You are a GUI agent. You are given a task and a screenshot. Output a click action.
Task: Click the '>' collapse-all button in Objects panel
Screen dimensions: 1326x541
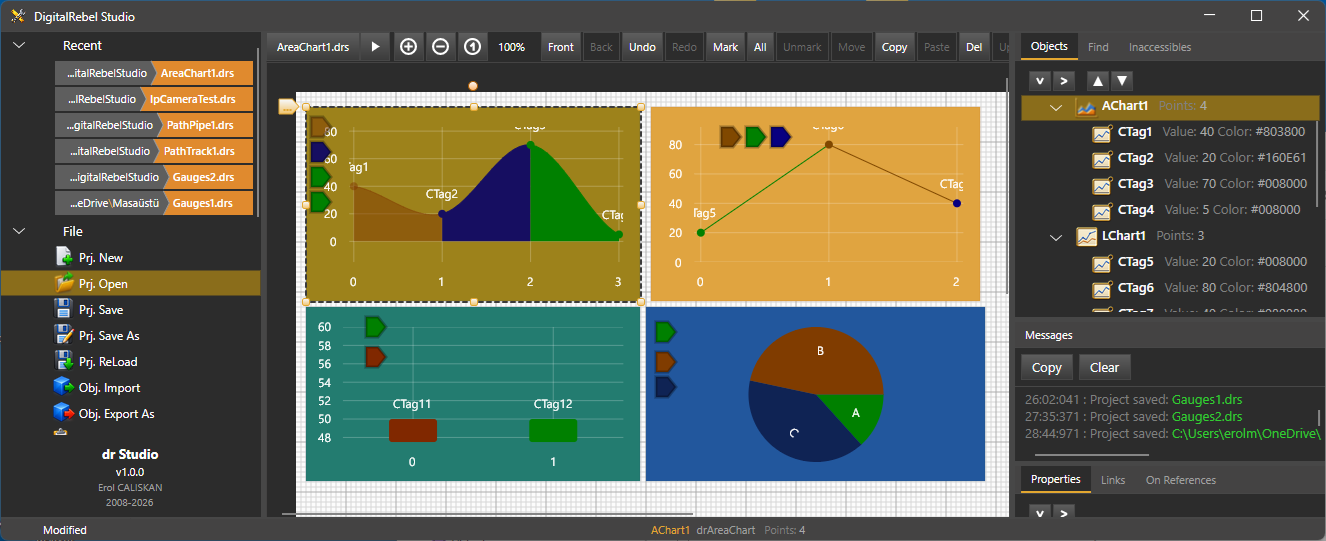coord(1064,81)
